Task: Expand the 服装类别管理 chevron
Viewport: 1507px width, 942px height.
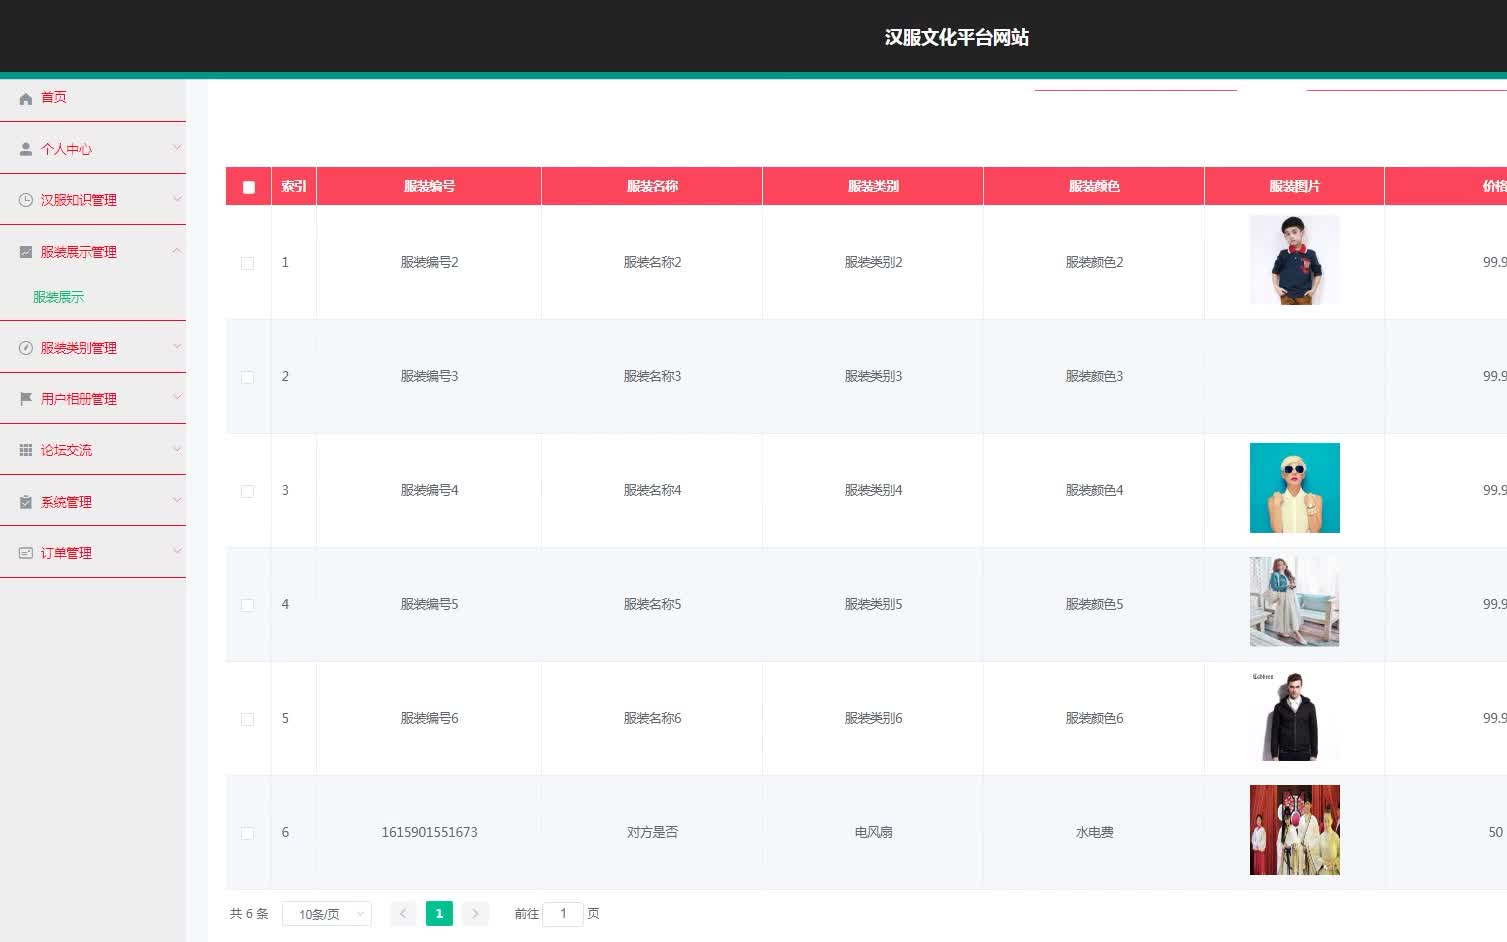Action: pos(177,347)
